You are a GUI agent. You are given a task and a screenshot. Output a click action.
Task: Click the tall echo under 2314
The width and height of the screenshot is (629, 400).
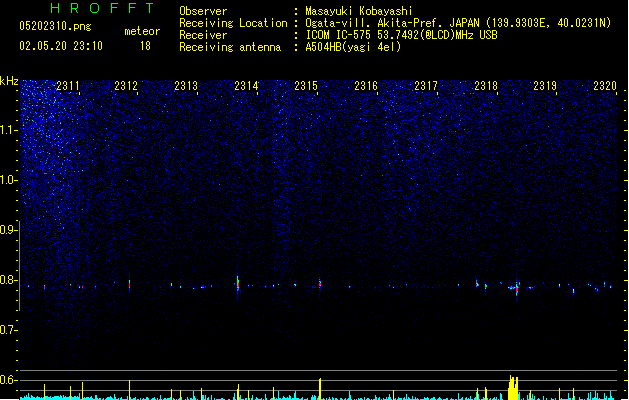click(238, 284)
